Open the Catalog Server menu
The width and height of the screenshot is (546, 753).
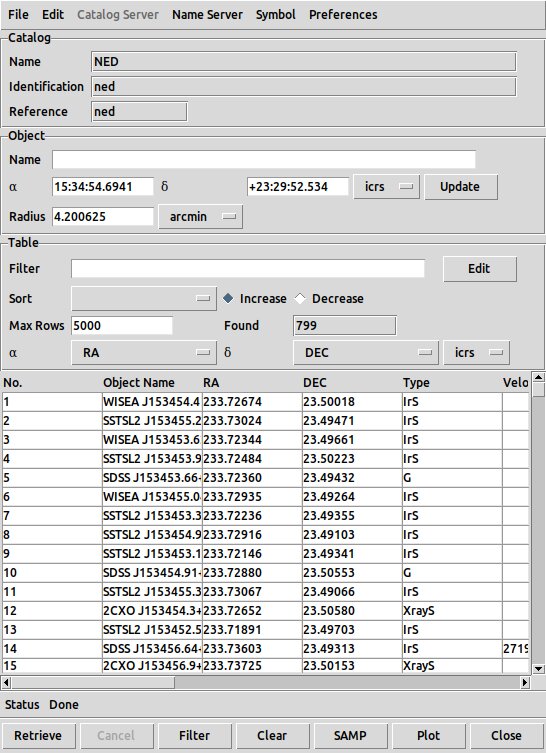click(x=118, y=14)
